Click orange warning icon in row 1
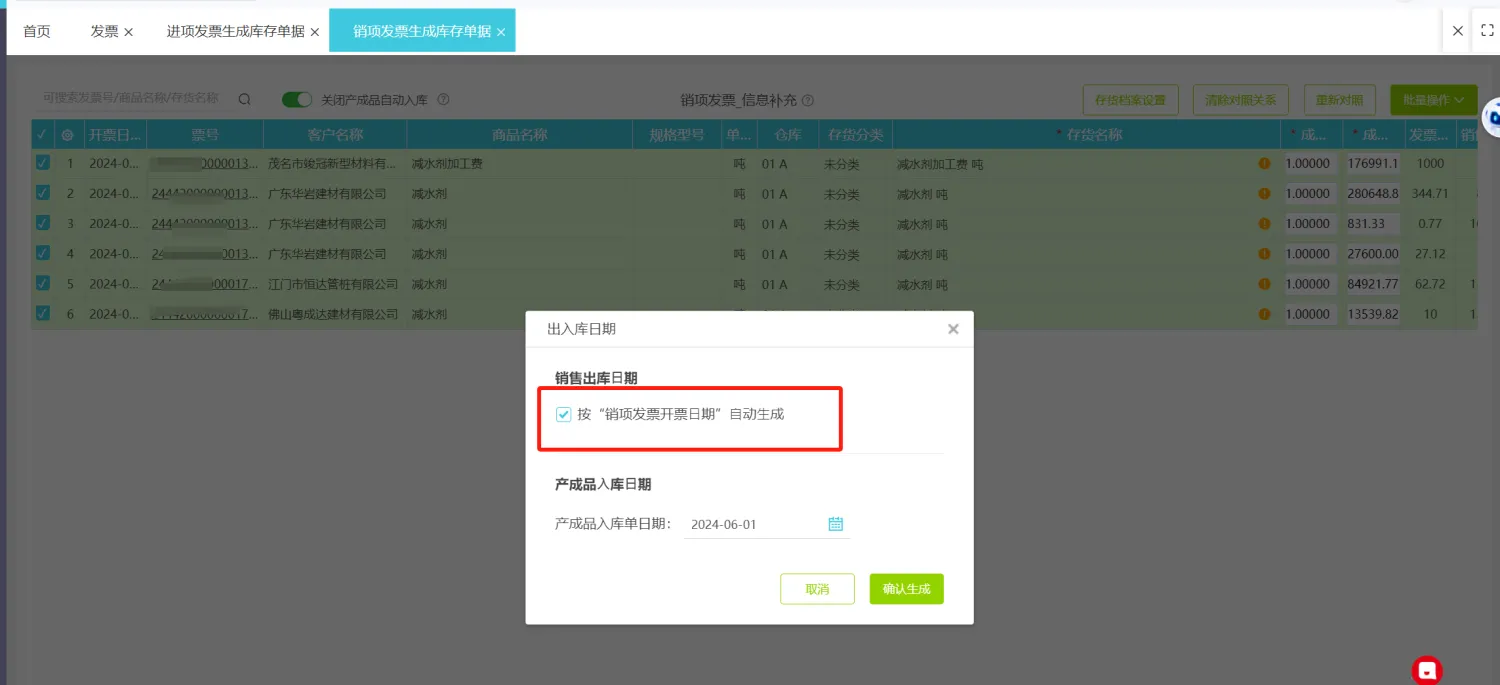 pyautogui.click(x=1264, y=163)
